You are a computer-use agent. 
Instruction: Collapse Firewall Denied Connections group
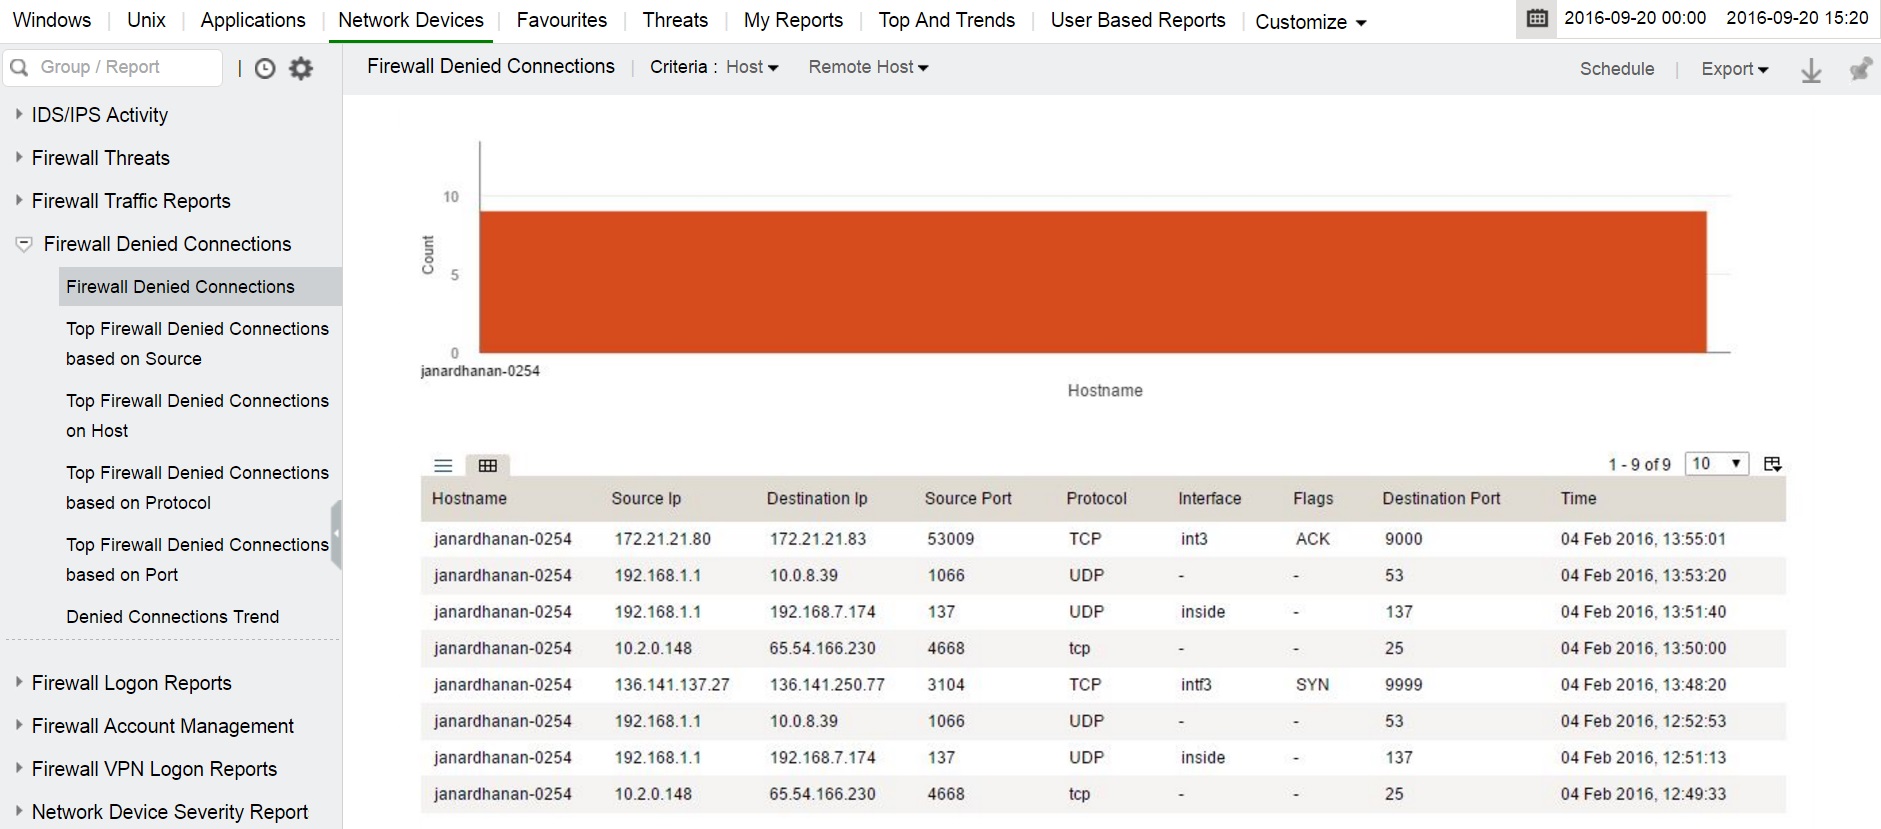click(x=24, y=244)
